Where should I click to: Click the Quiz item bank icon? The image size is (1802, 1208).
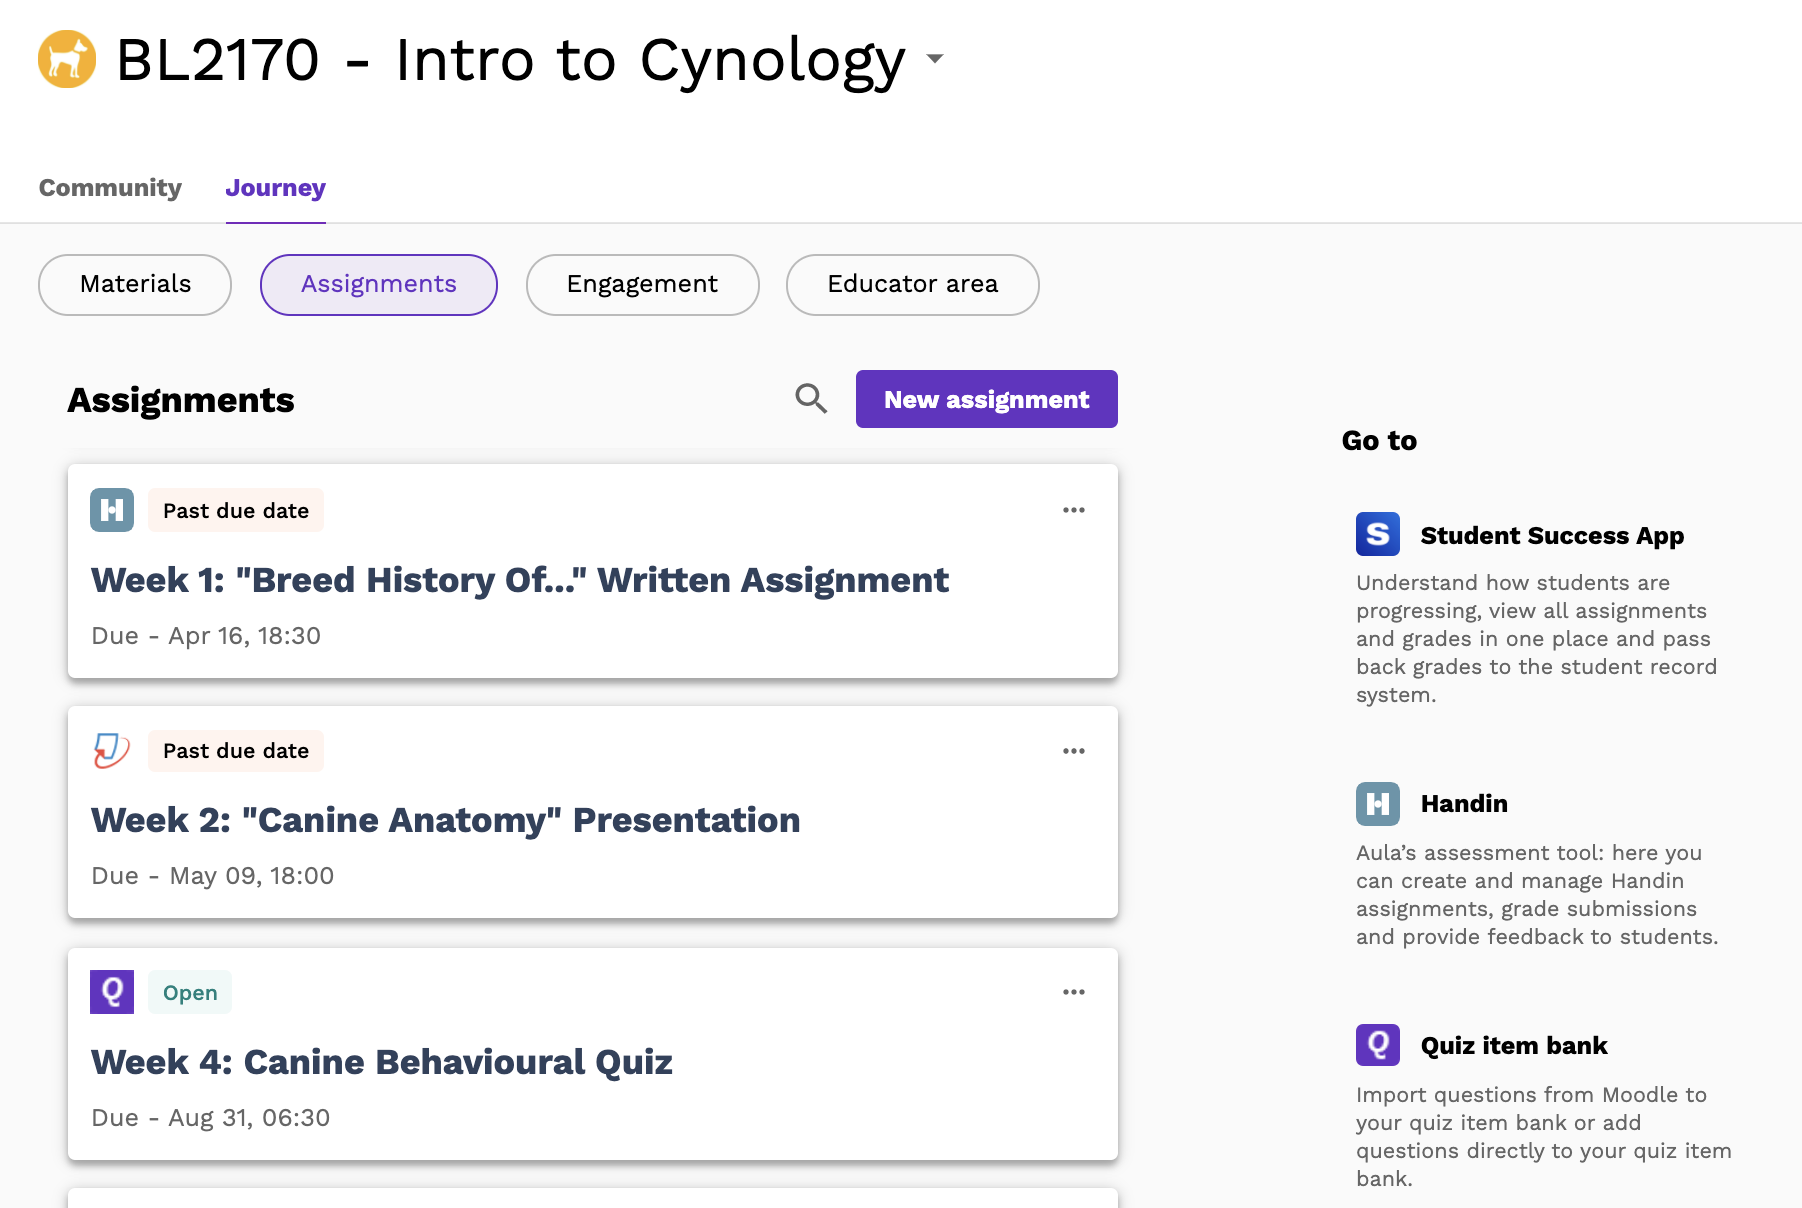click(1378, 1045)
